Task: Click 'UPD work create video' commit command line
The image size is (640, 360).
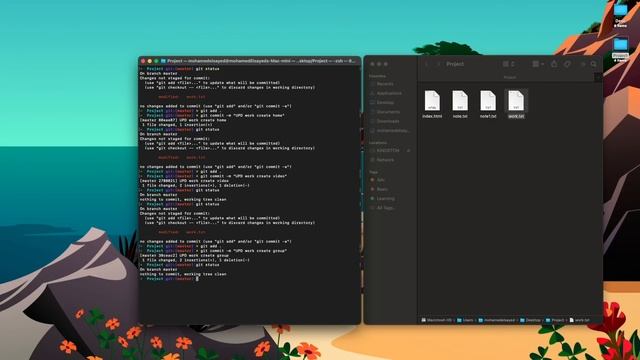Action: pos(213,176)
